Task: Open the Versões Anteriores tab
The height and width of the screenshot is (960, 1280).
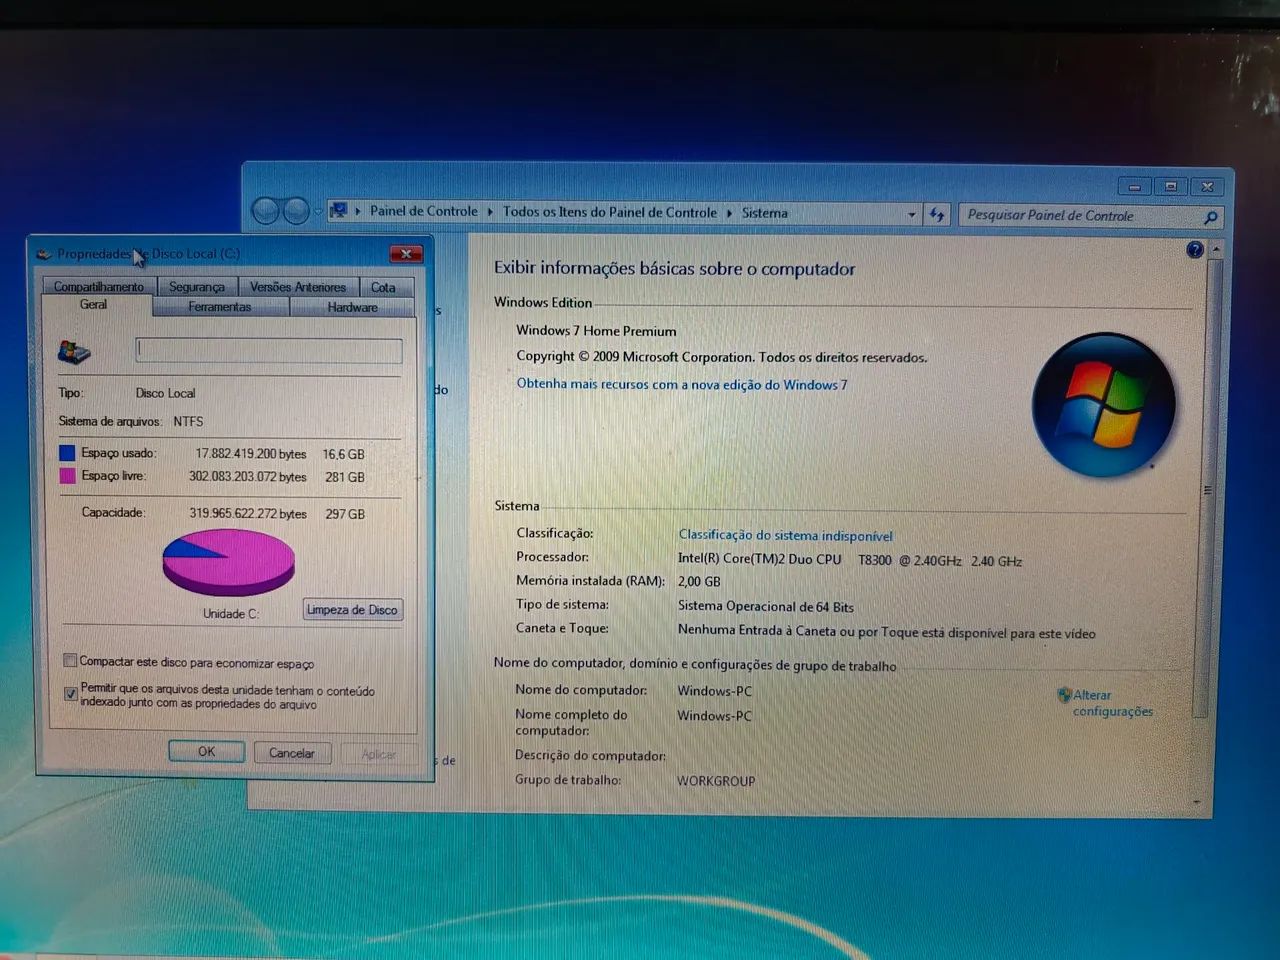Action: point(298,287)
